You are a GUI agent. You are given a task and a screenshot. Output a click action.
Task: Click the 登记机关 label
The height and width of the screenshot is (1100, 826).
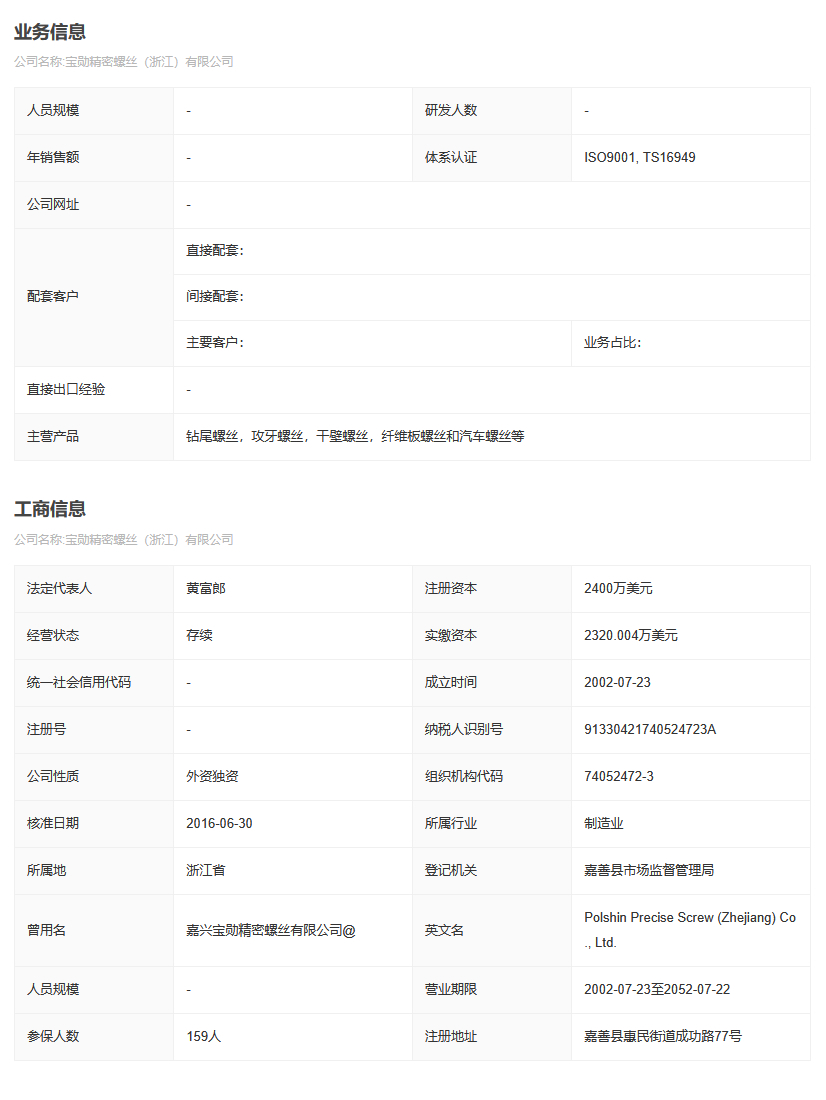pos(451,871)
